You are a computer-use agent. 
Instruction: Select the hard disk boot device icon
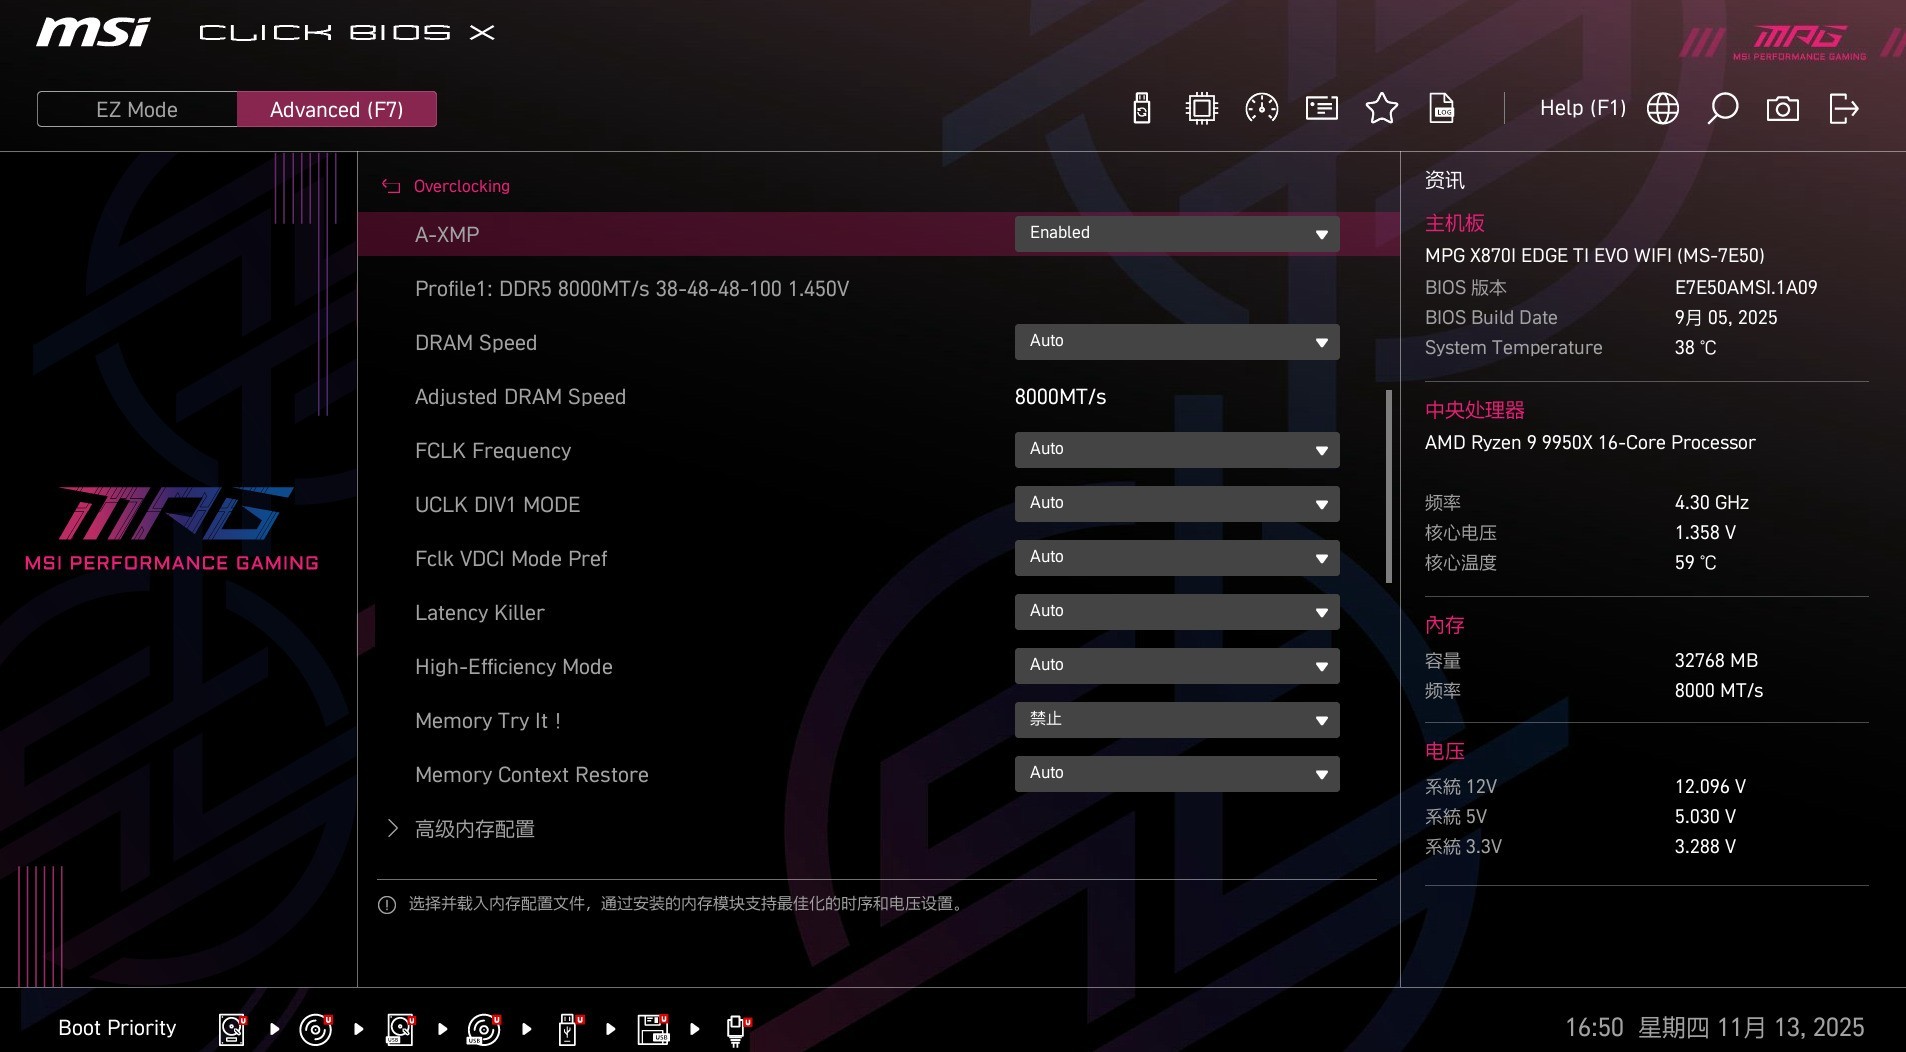(x=232, y=1028)
